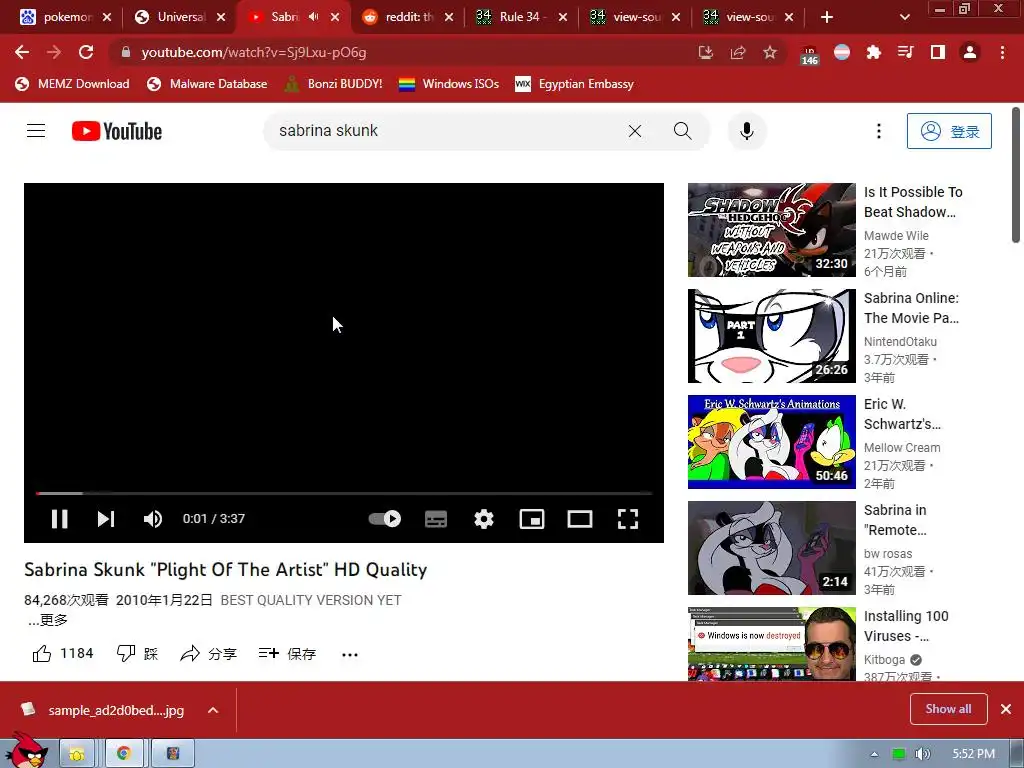Install app icon in address bar
The height and width of the screenshot is (768, 1024).
click(705, 52)
